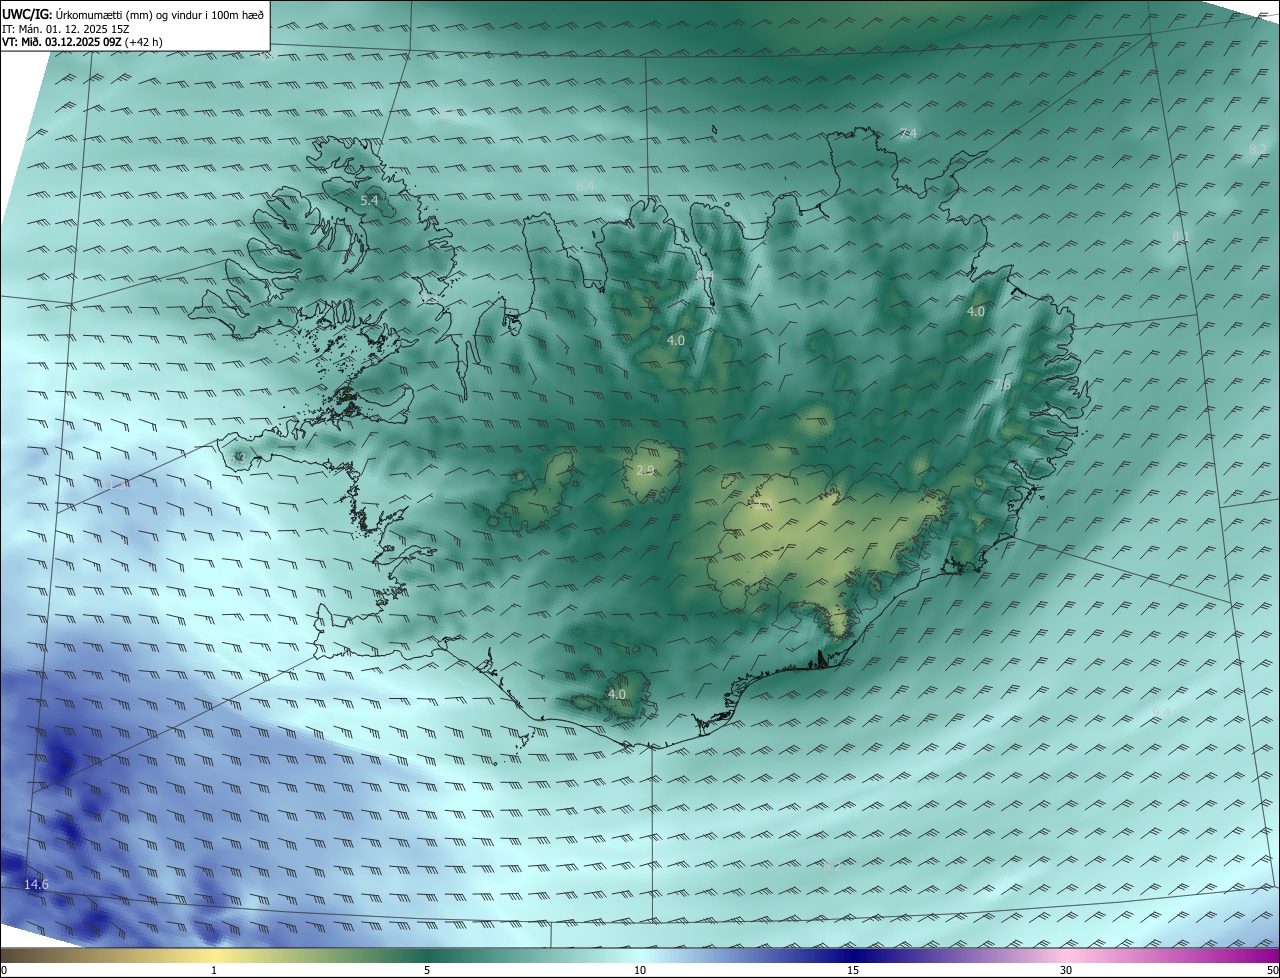Viewport: 1280px width, 978px height.
Task: Select the 5 tick on the color scale
Action: tap(427, 970)
